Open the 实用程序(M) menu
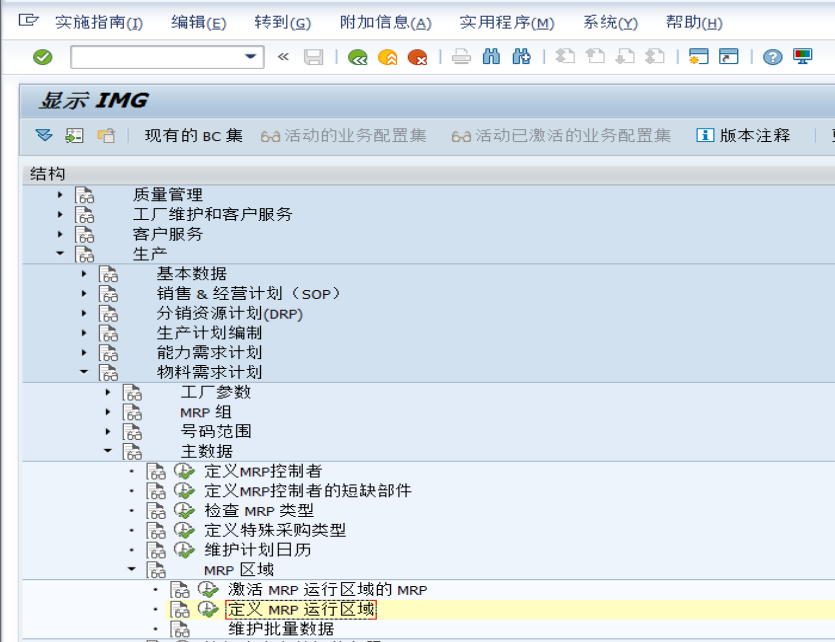This screenshot has width=835, height=642. [507, 22]
